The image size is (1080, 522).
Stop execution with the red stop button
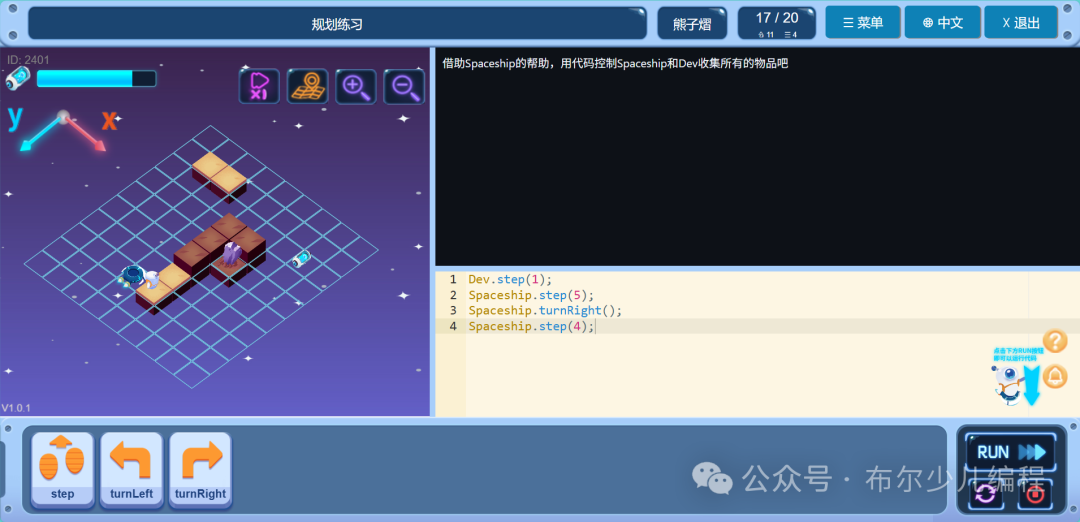coord(1035,494)
